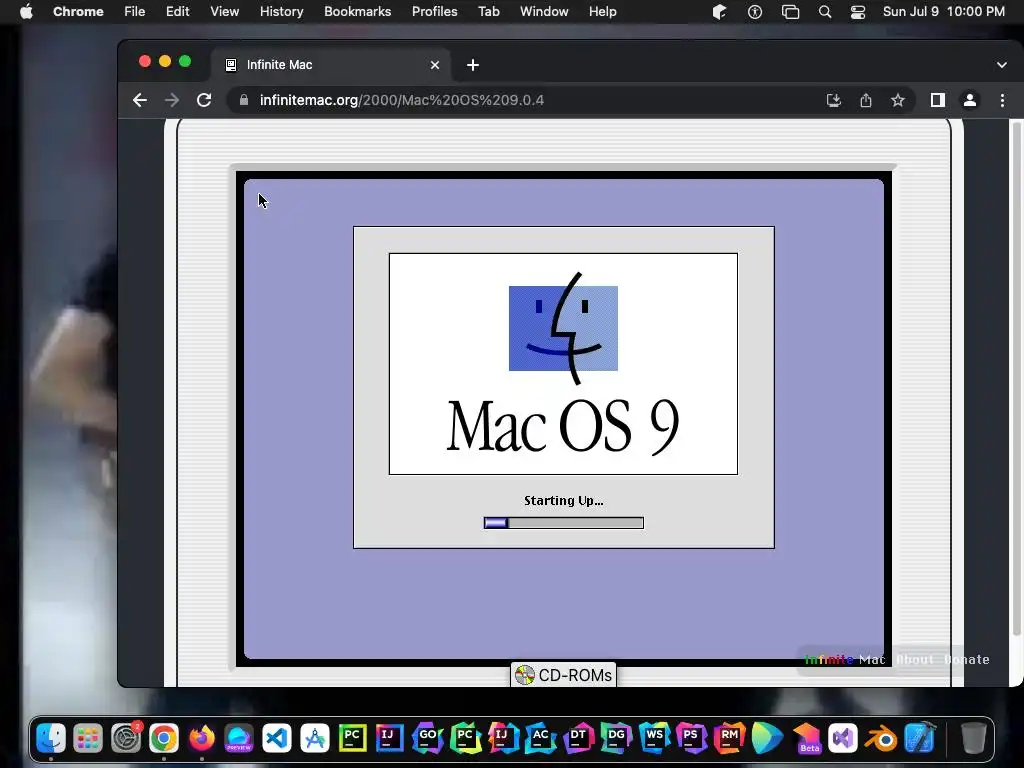1024x768 pixels.
Task: Click the share icon in address bar
Action: (x=866, y=100)
